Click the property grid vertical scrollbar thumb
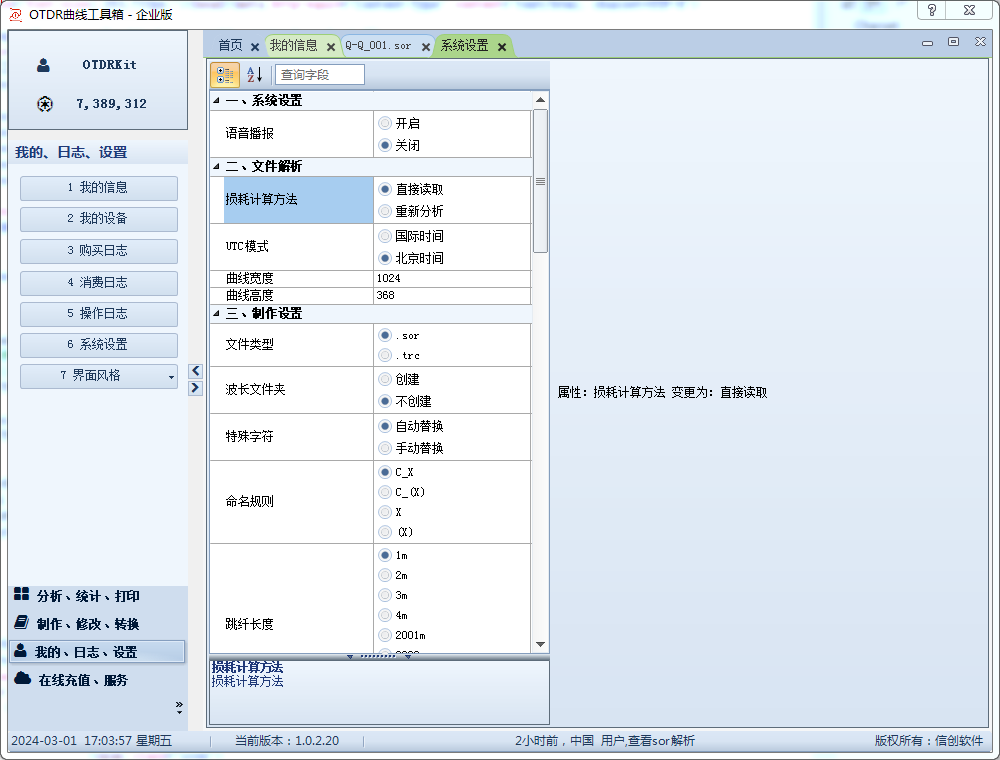This screenshot has height=760, width=1000. point(540,181)
